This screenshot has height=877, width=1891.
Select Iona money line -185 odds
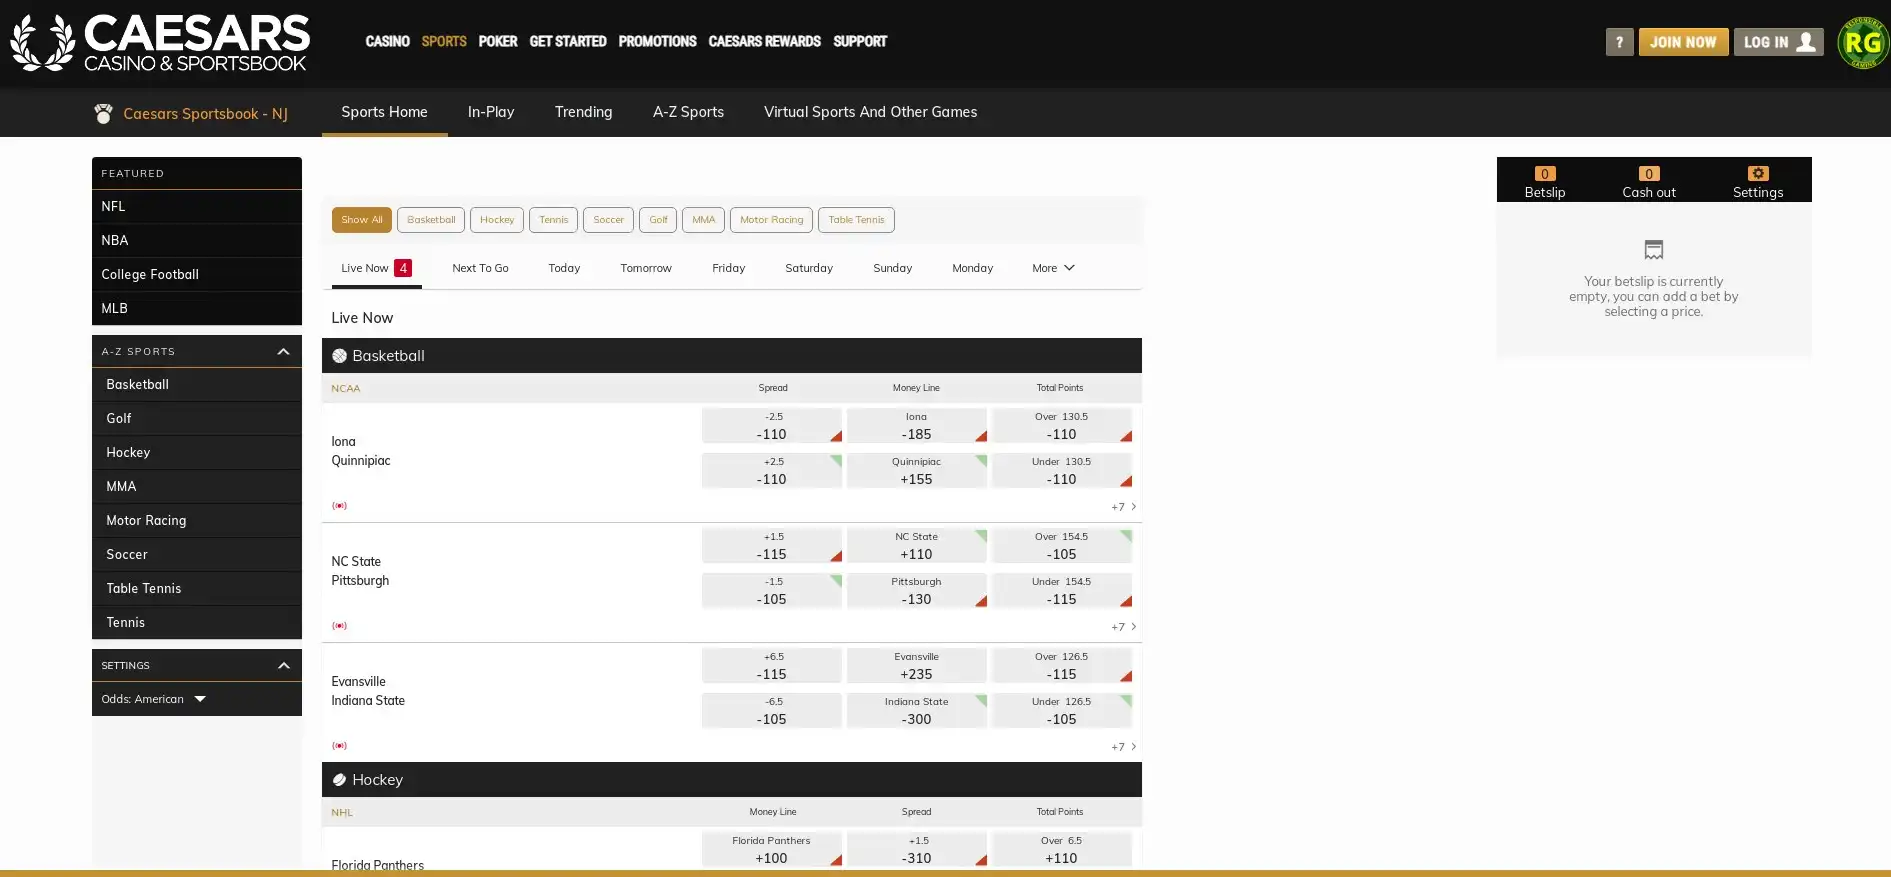pos(916,426)
